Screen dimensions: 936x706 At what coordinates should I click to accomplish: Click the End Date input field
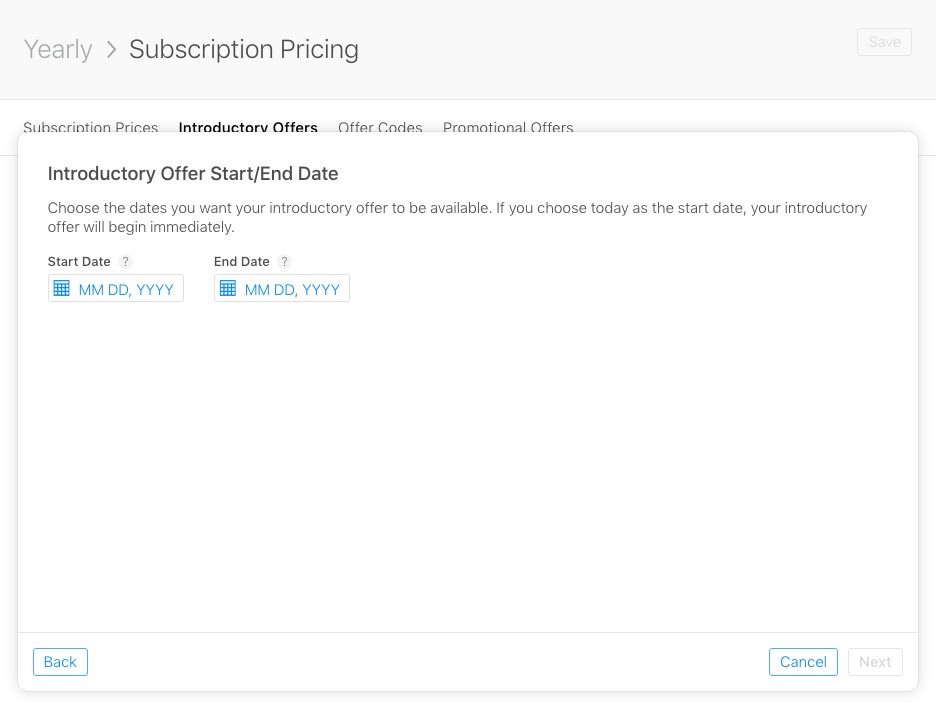pos(292,289)
